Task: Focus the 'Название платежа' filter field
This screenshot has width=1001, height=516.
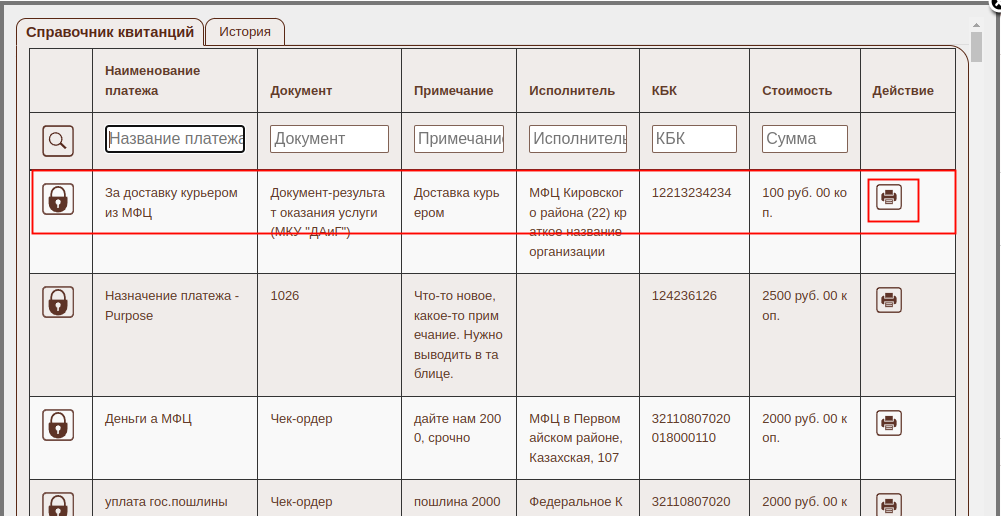Action: coord(175,139)
